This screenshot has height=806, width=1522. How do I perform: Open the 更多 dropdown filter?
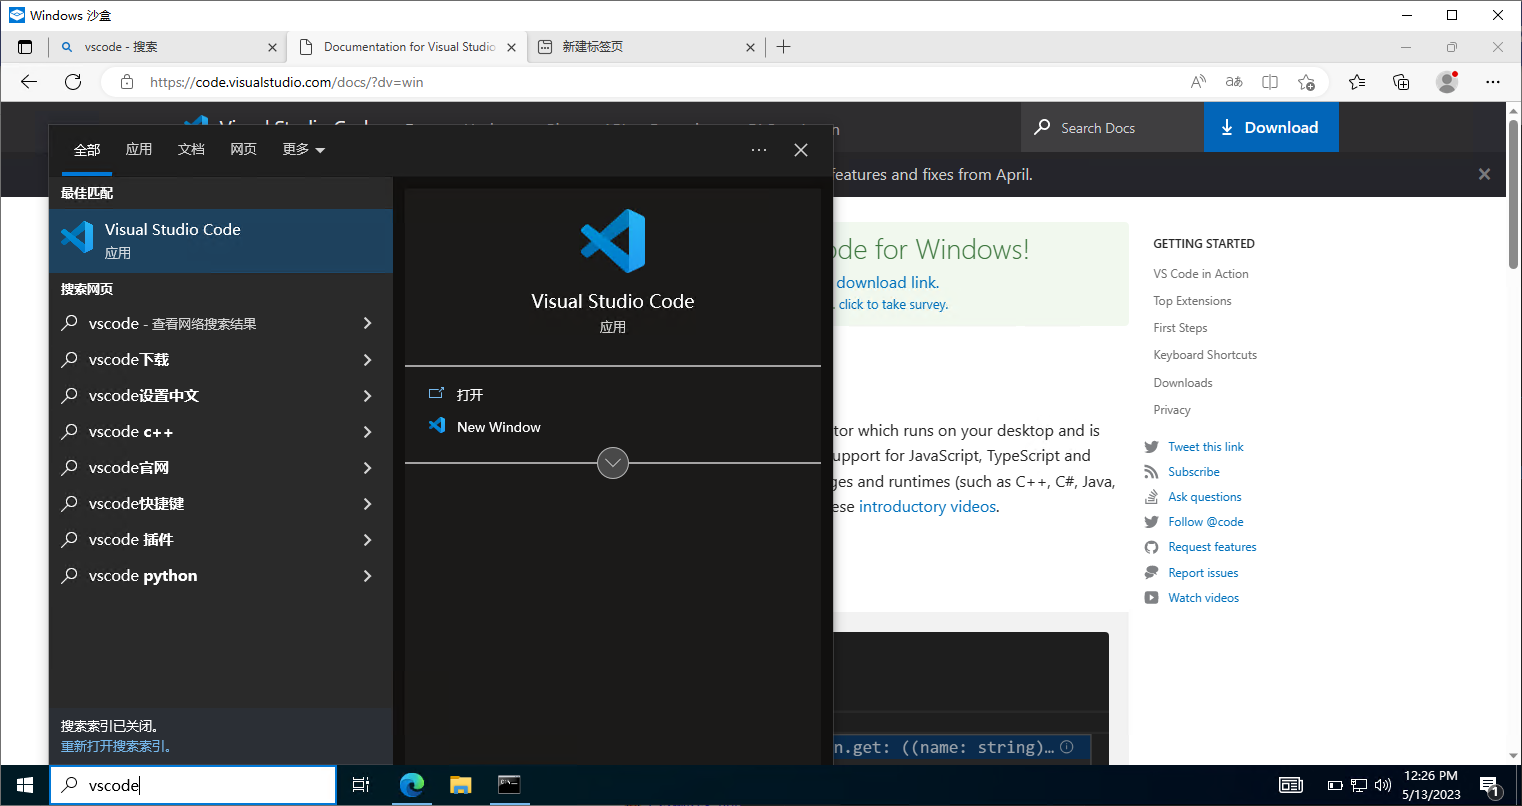pos(304,149)
